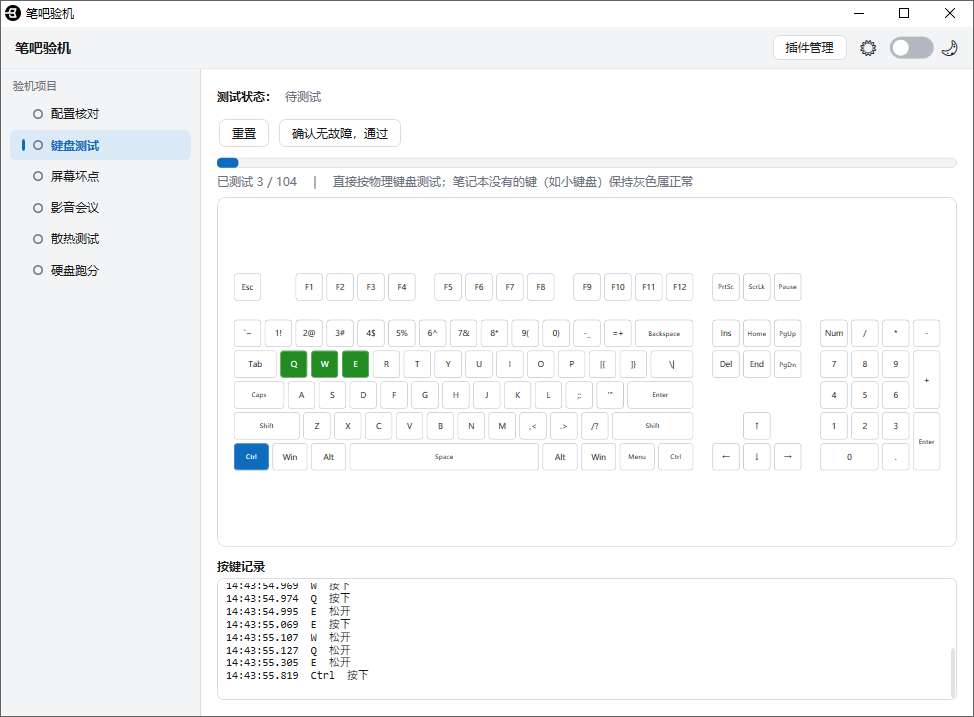Click the right arrow virtual key
Screen dimensions: 974x717
pyautogui.click(x=788, y=457)
